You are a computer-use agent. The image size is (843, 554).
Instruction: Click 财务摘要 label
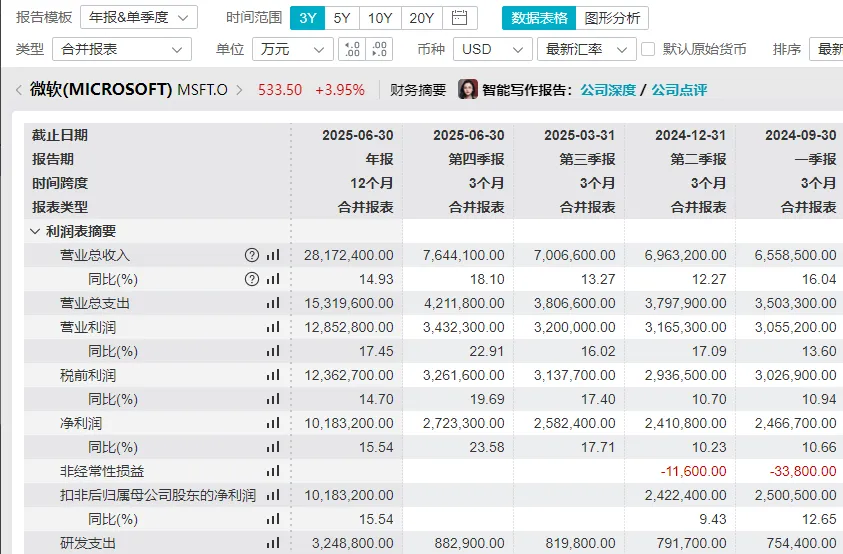pos(418,90)
